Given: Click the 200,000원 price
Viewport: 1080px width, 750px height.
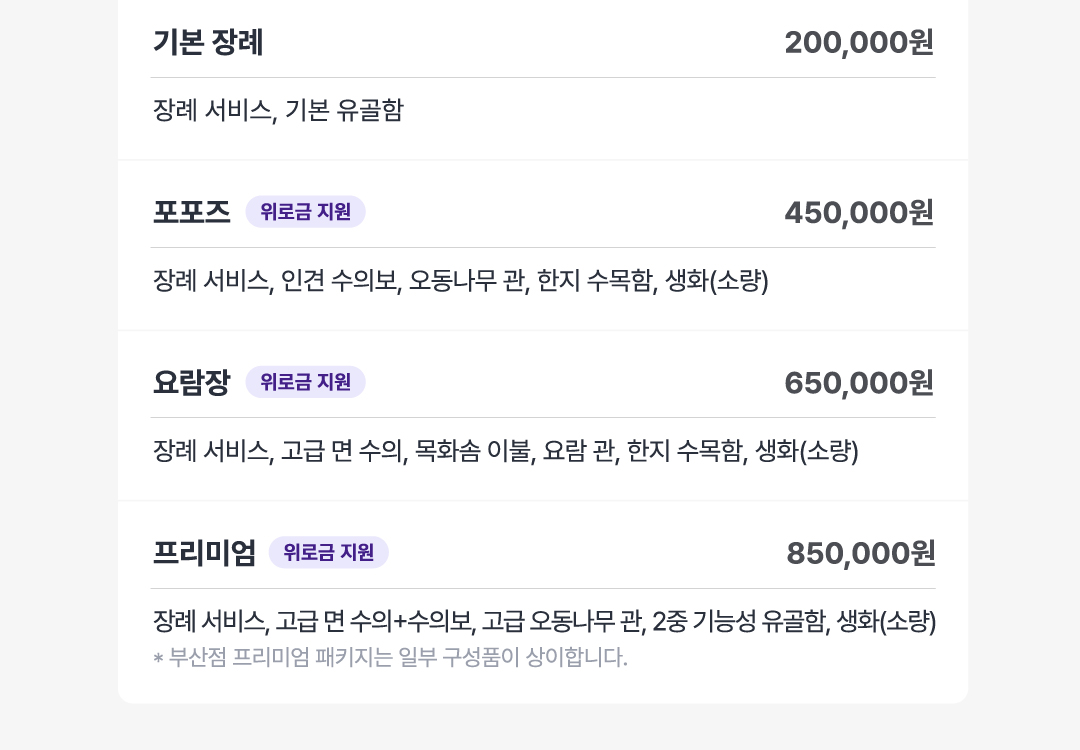Looking at the screenshot, I should pos(860,42).
